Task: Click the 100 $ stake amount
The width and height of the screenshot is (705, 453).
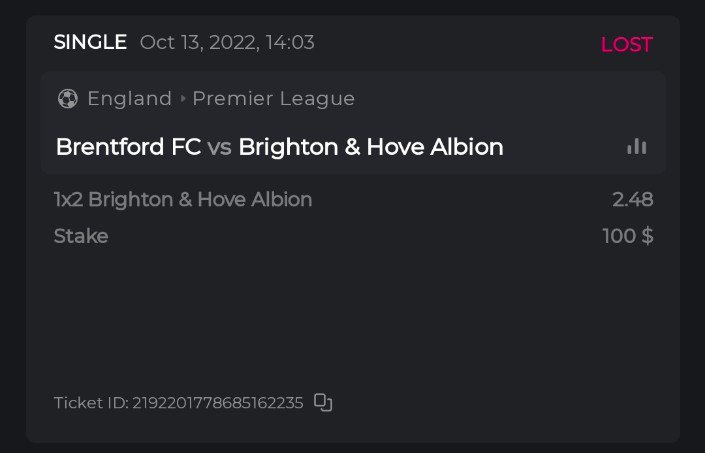Action: point(628,236)
